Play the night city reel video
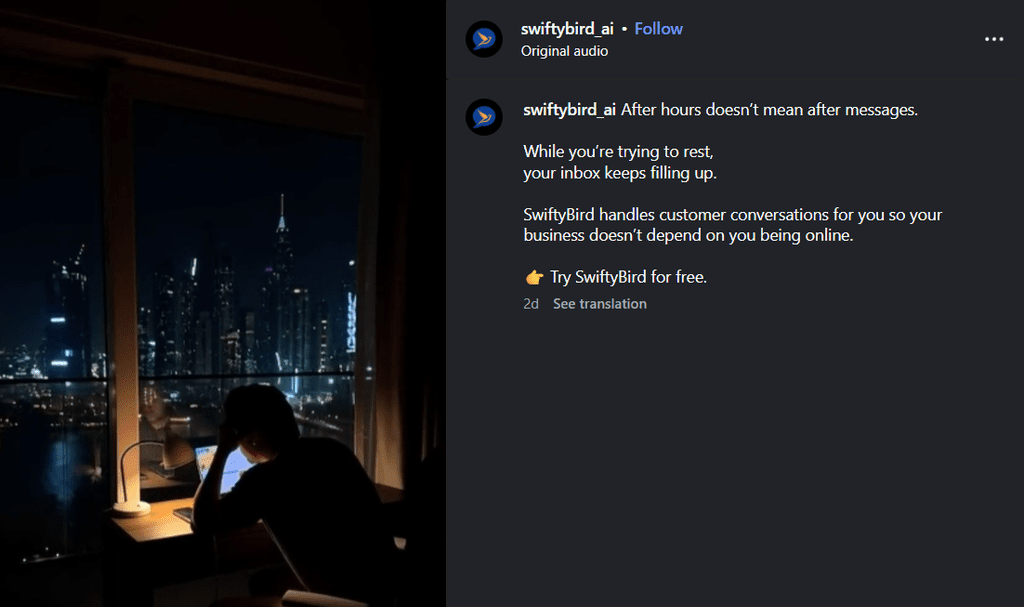 point(223,303)
